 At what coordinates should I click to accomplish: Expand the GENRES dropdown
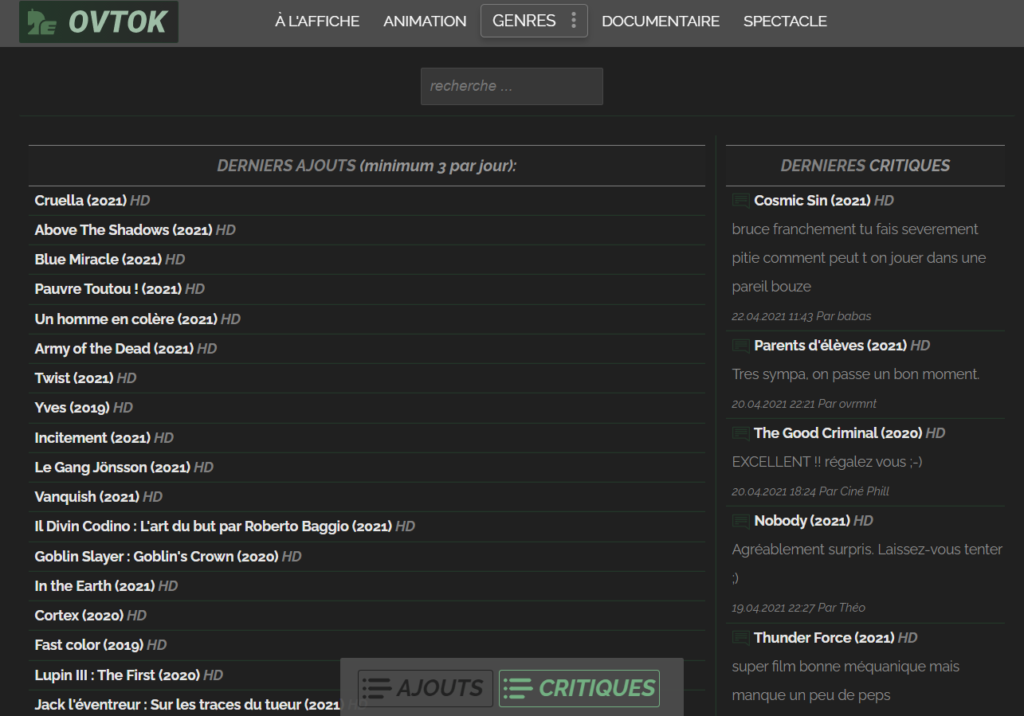tap(534, 21)
